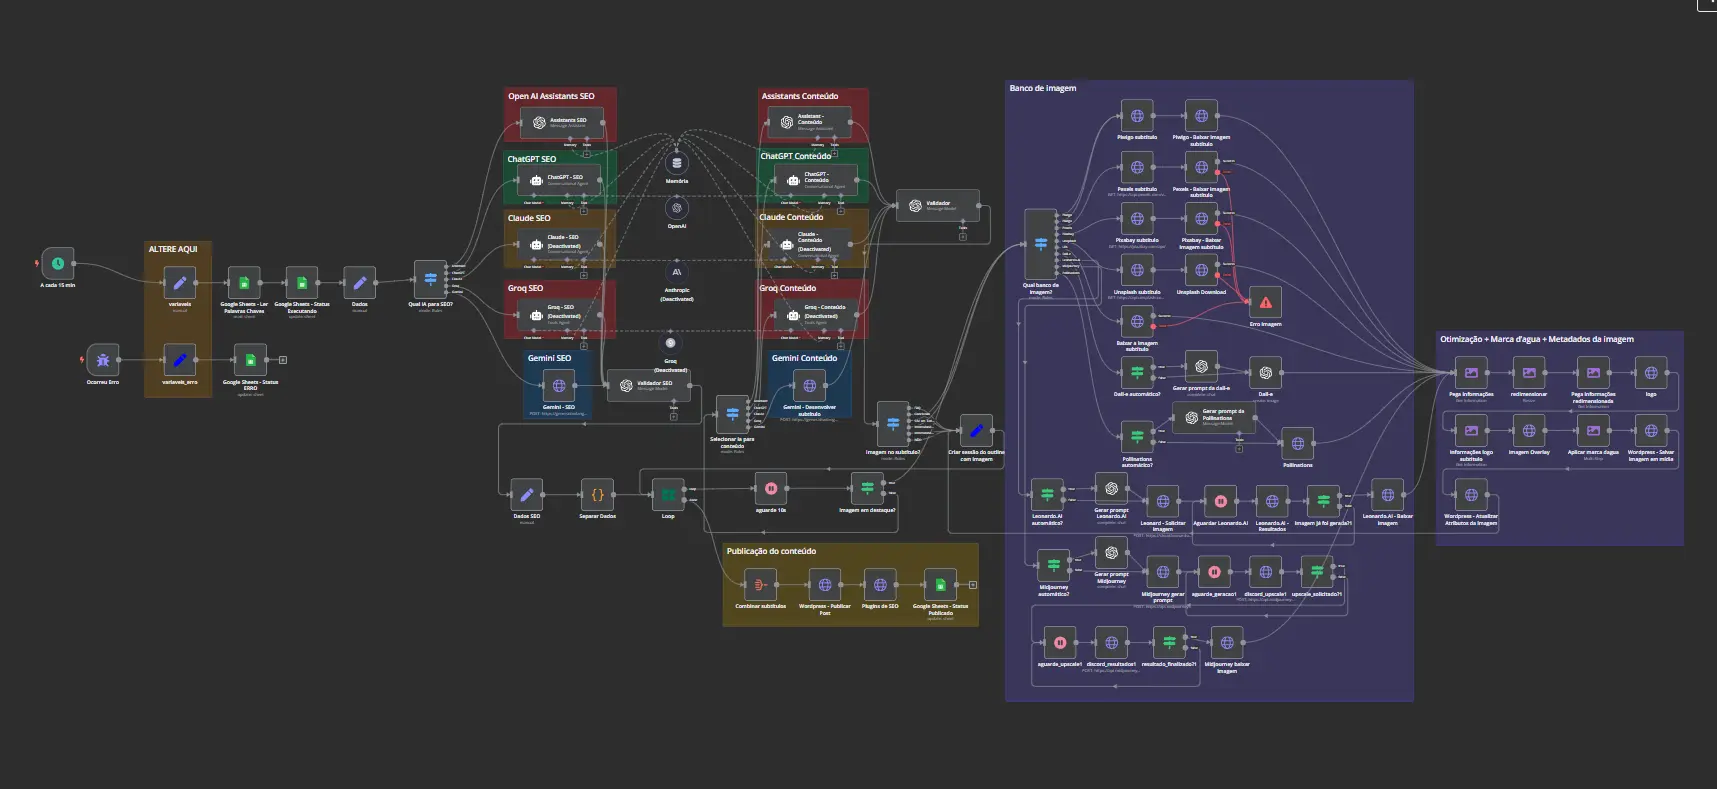Open the 'Erro imagem' stop-and-error node
Viewport: 1717px width, 789px height.
(x=1265, y=303)
